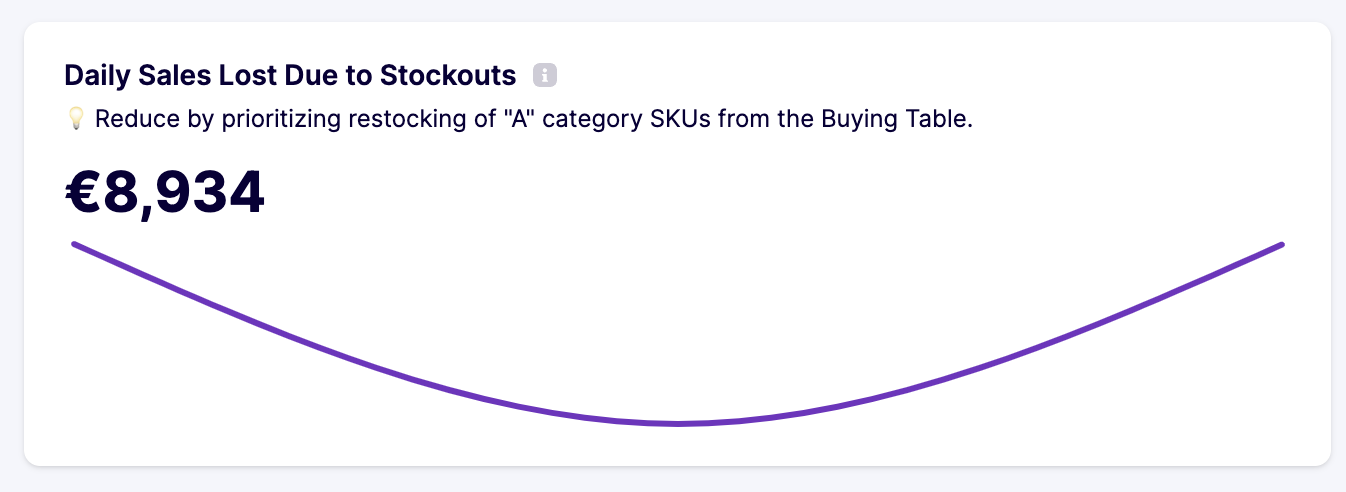Click the euro symbol of the metric
The image size is (1346, 492).
[x=83, y=192]
